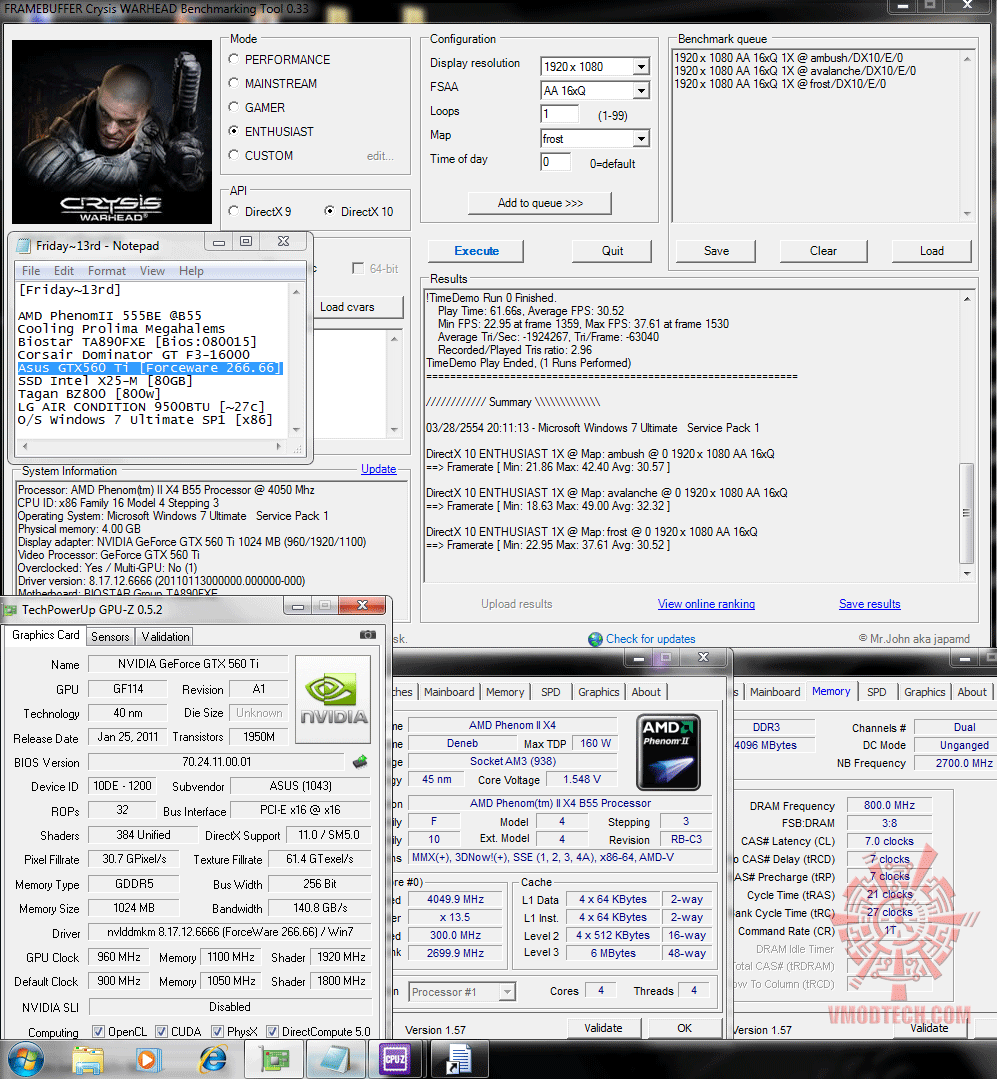Open the Notepad View menu
The image size is (997, 1079).
click(x=152, y=271)
